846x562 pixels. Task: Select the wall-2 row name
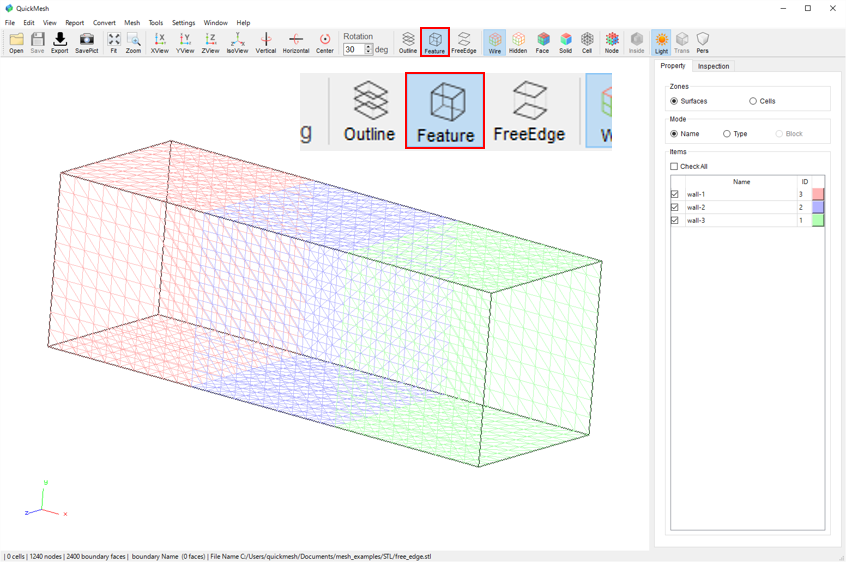696,207
